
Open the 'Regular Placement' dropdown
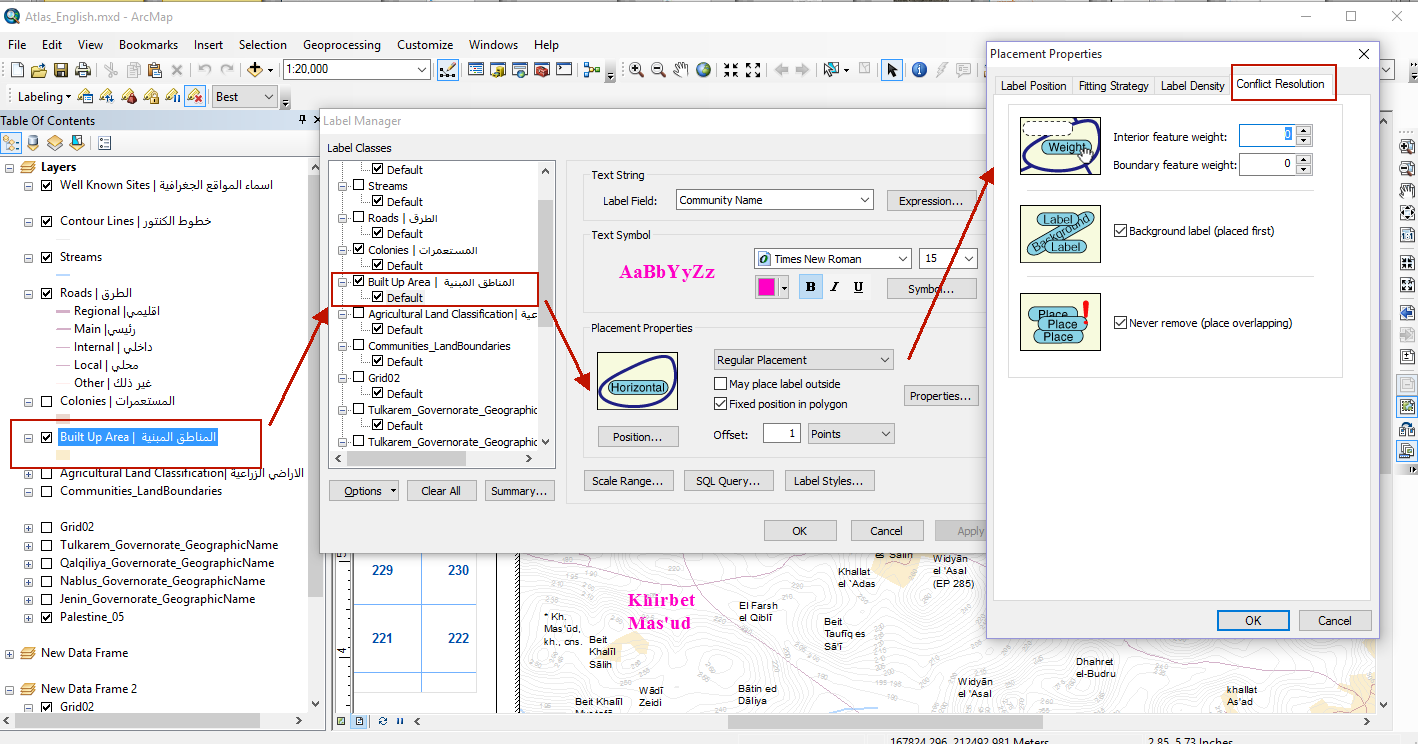point(884,360)
